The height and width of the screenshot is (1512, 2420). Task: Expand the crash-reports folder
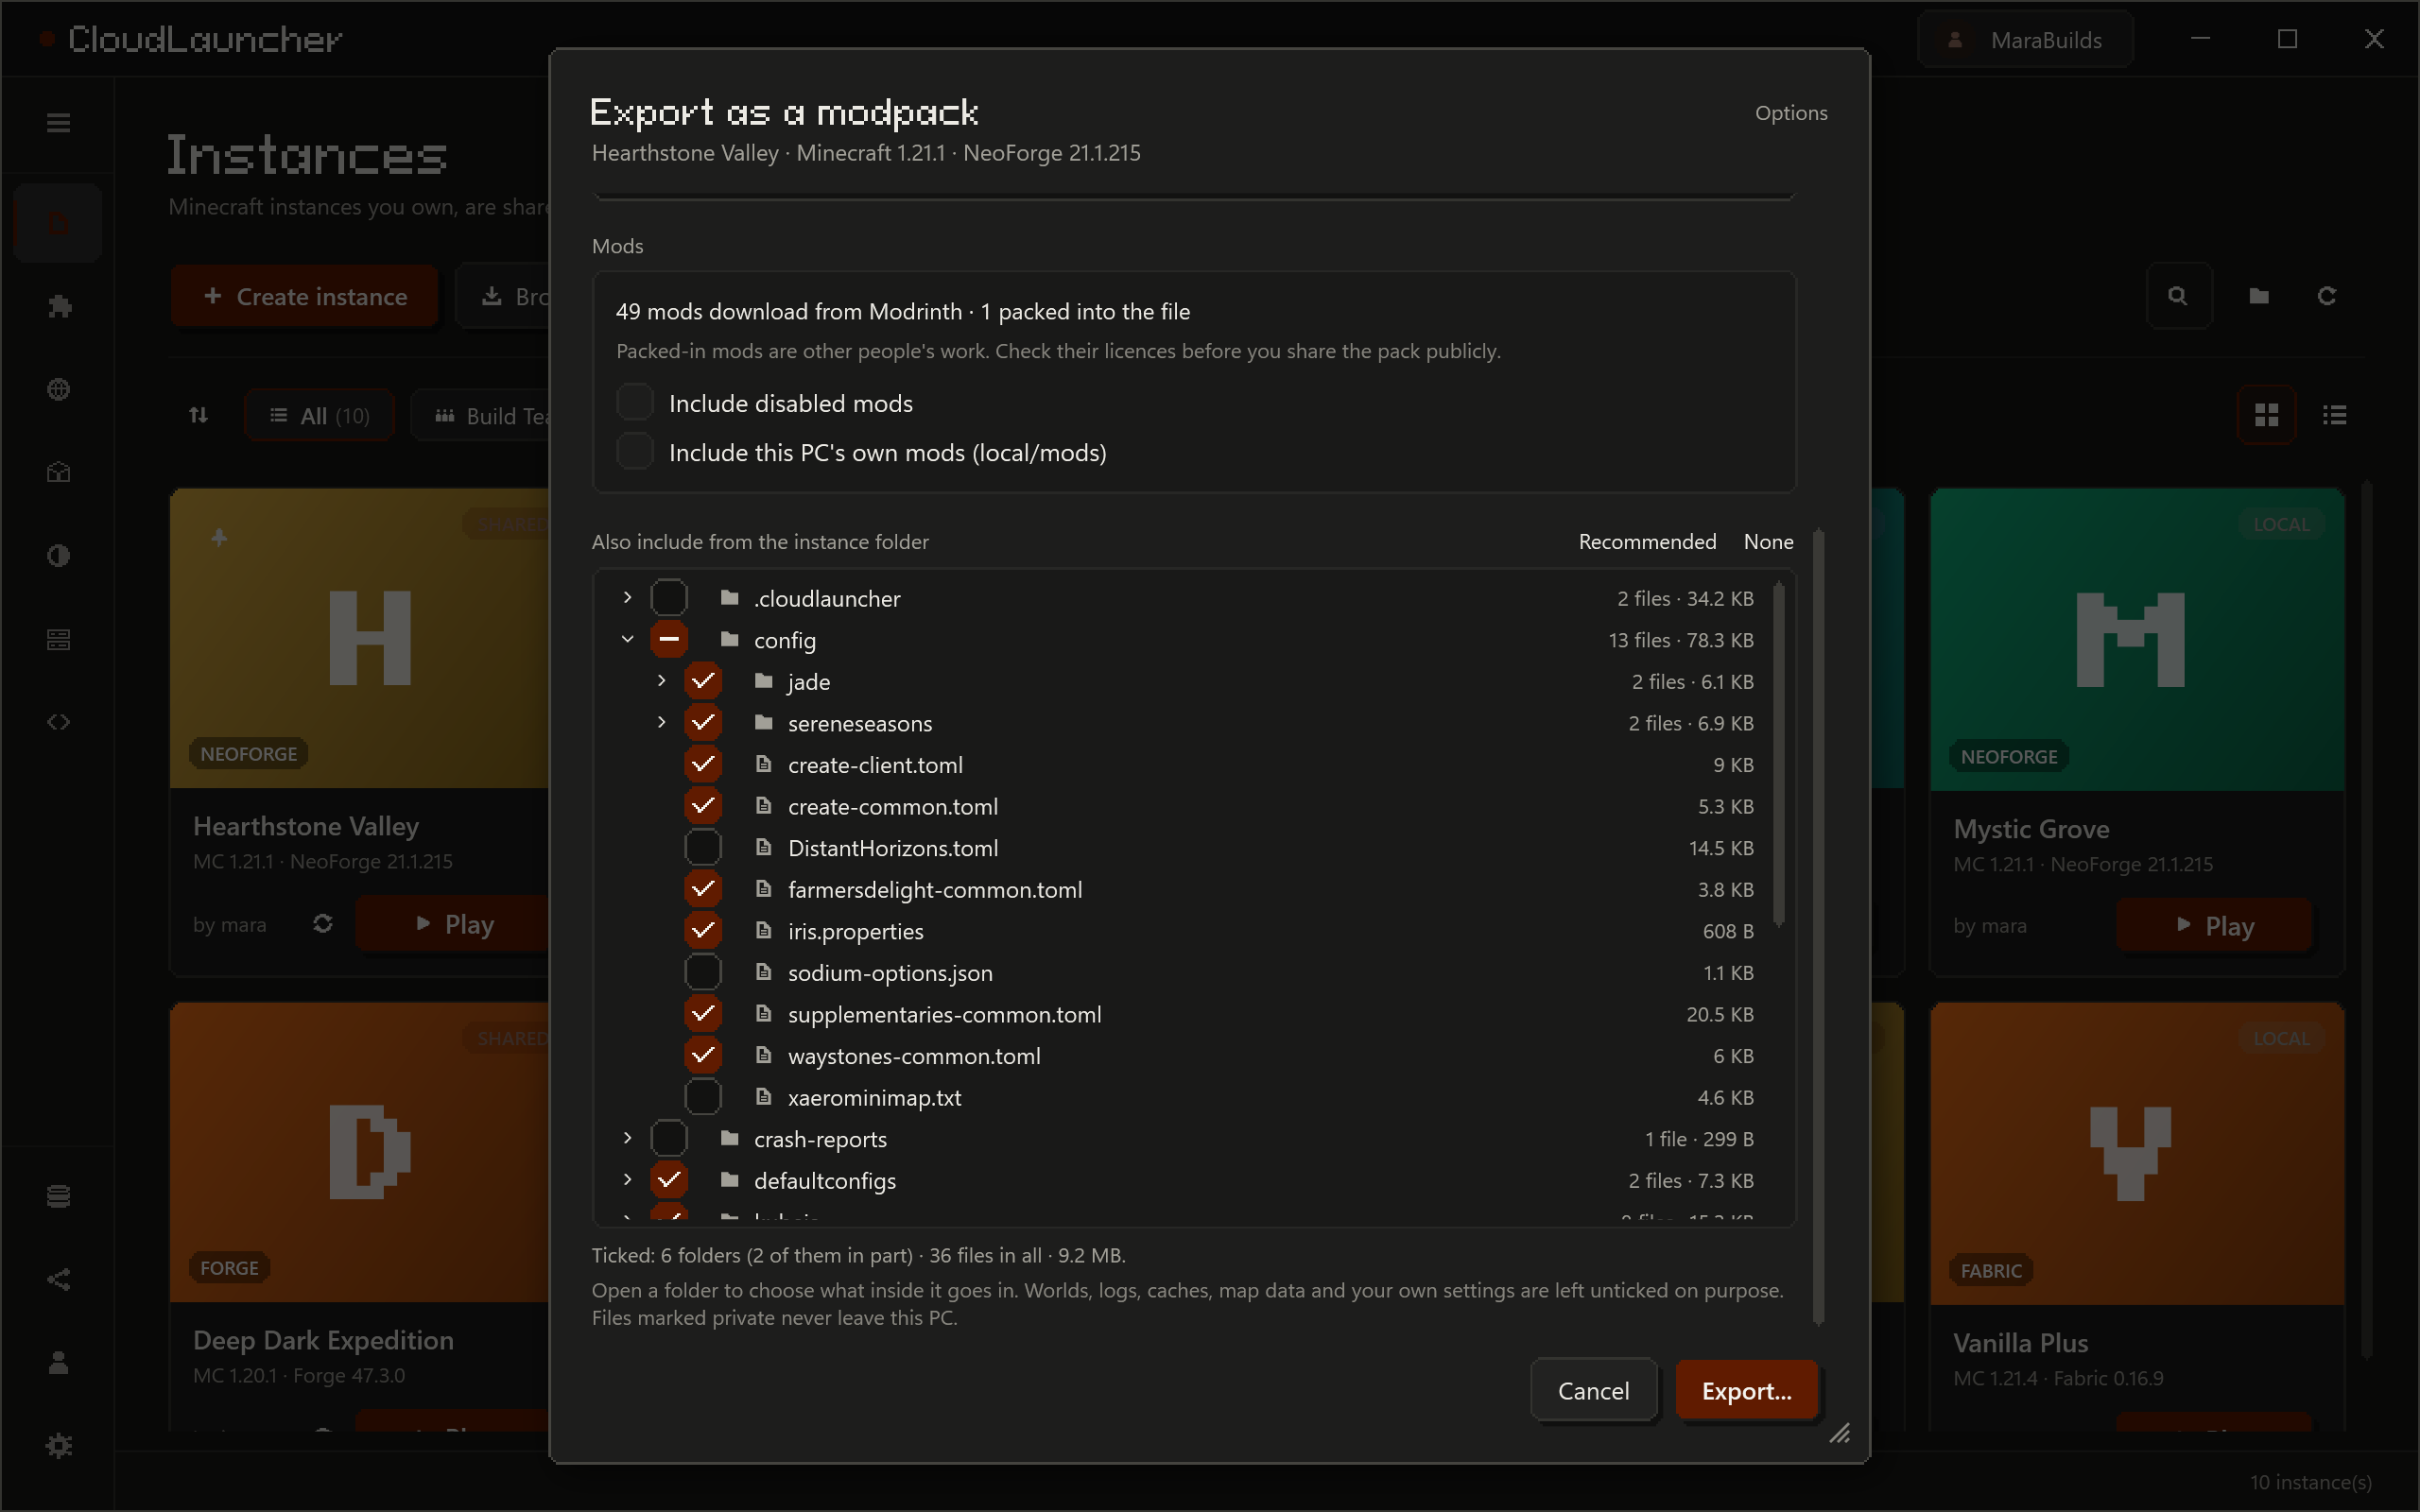click(627, 1138)
